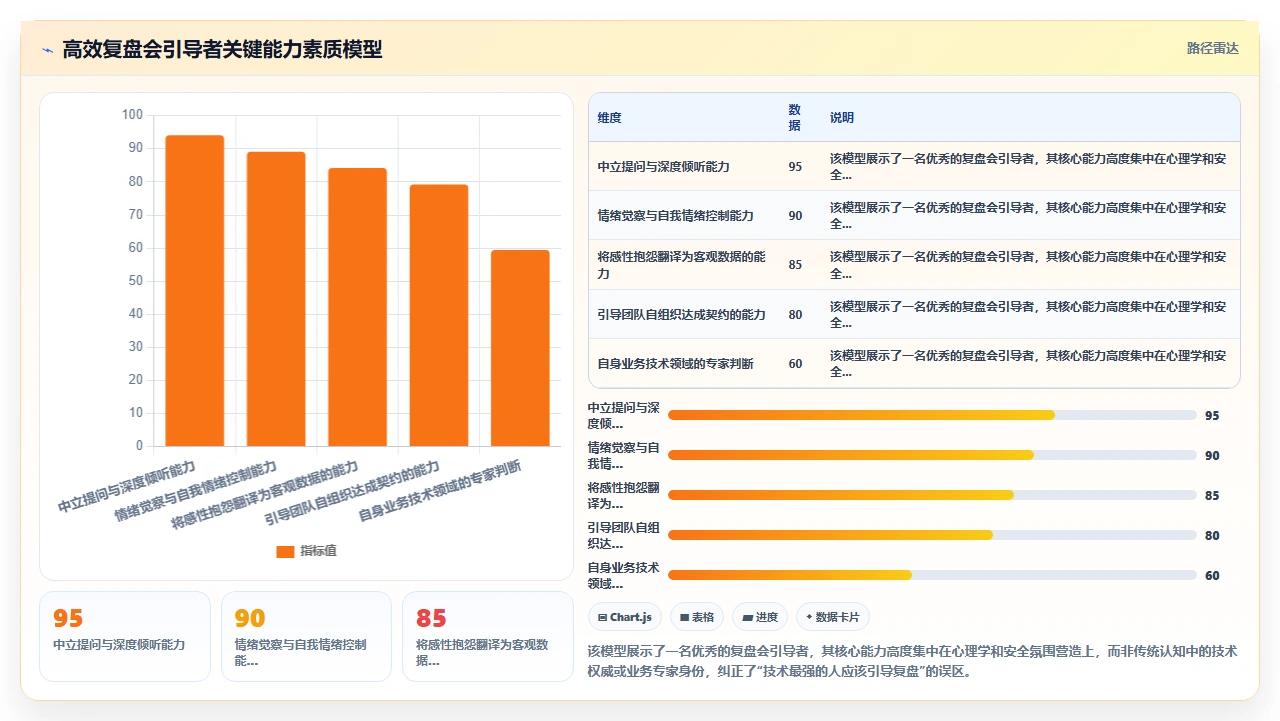Click the 情绪觉察与自我情绪控制能力 bar in chart
1280x721 pixels.
(x=276, y=298)
